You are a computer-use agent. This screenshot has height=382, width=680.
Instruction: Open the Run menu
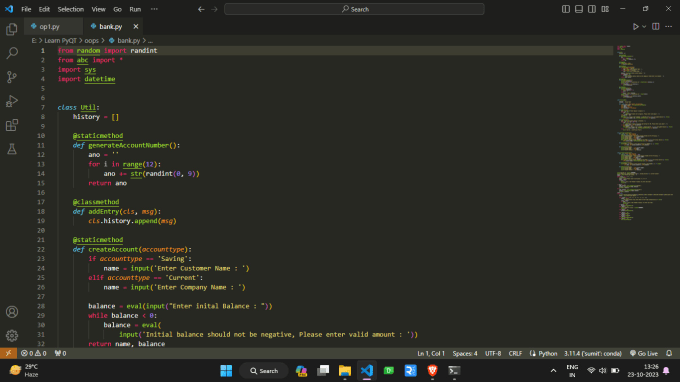pos(135,9)
